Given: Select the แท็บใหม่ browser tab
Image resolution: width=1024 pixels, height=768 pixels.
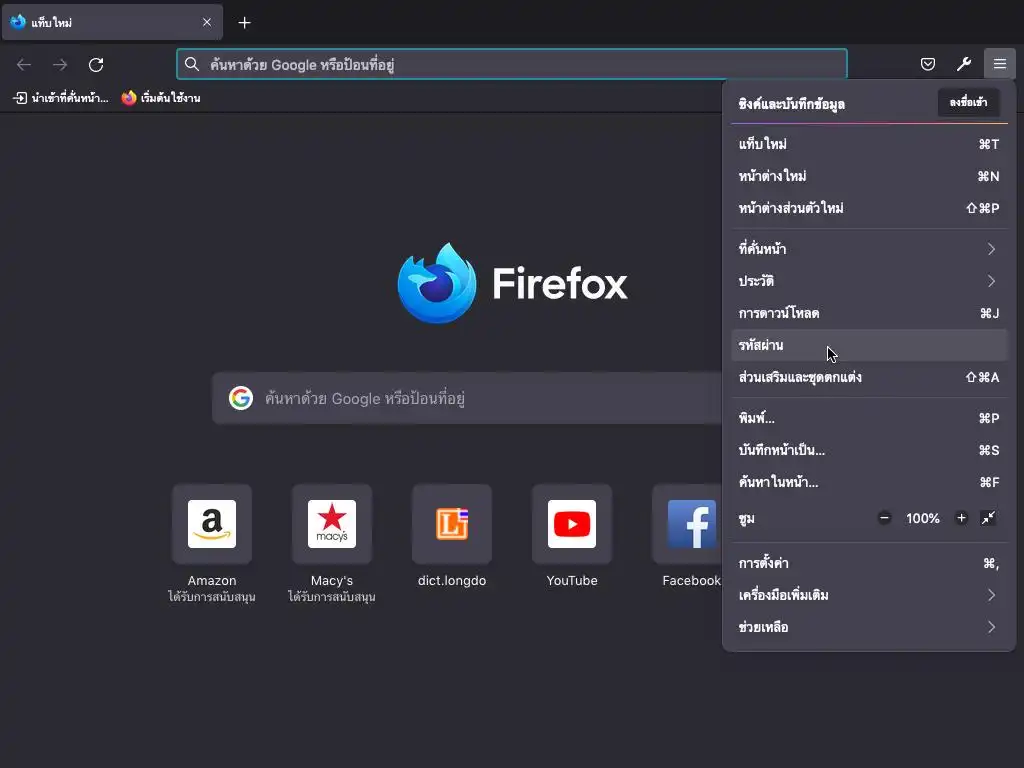Looking at the screenshot, I should pos(112,22).
